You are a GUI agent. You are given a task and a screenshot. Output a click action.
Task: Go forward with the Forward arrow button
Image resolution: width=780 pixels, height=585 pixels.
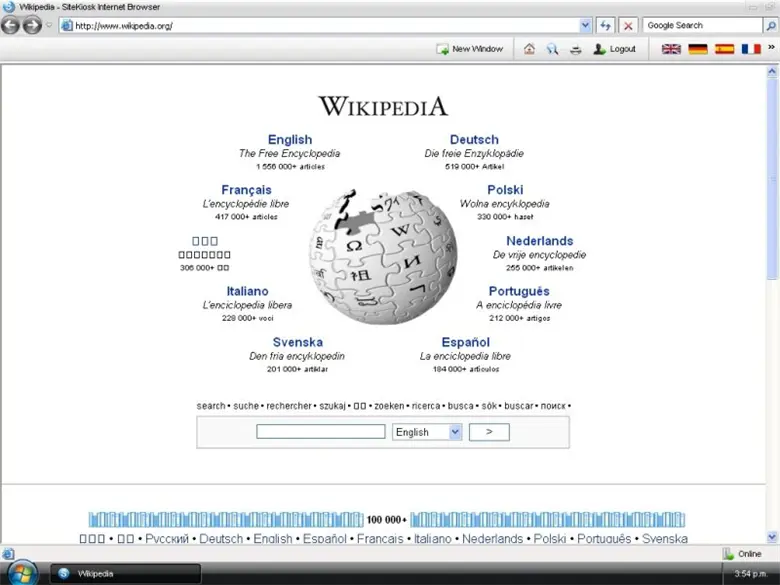click(x=32, y=25)
